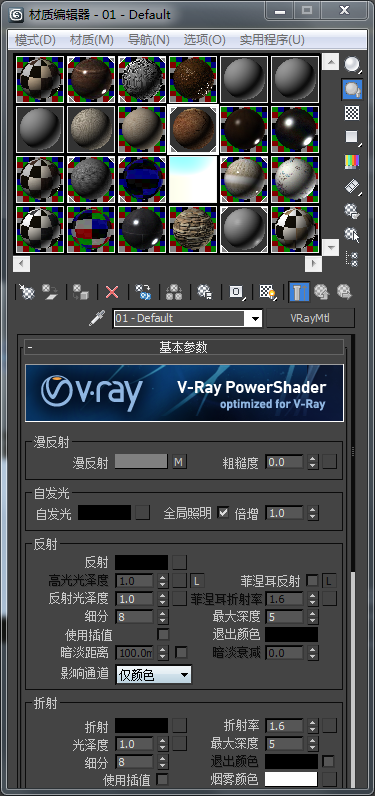Open the material editor Options icon

pyautogui.click(x=352, y=210)
